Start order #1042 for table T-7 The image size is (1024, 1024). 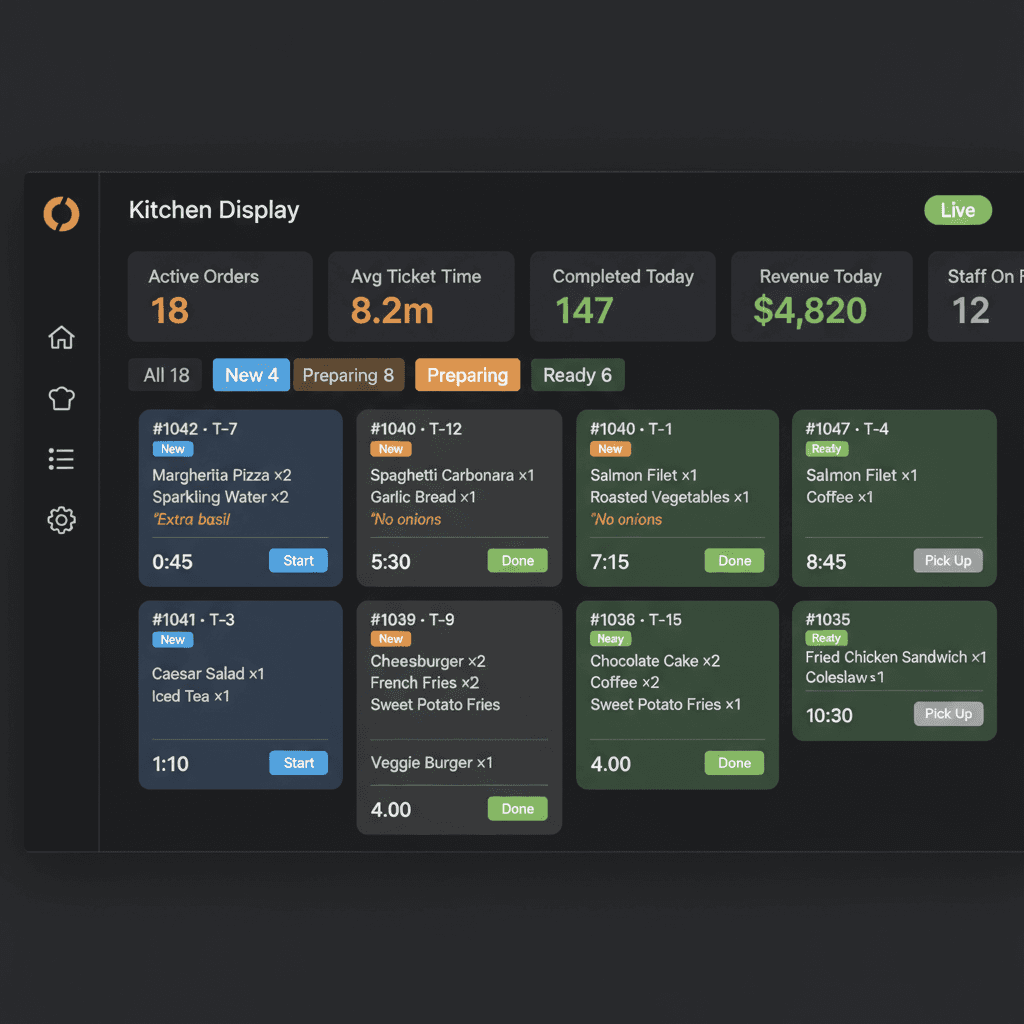pos(298,561)
